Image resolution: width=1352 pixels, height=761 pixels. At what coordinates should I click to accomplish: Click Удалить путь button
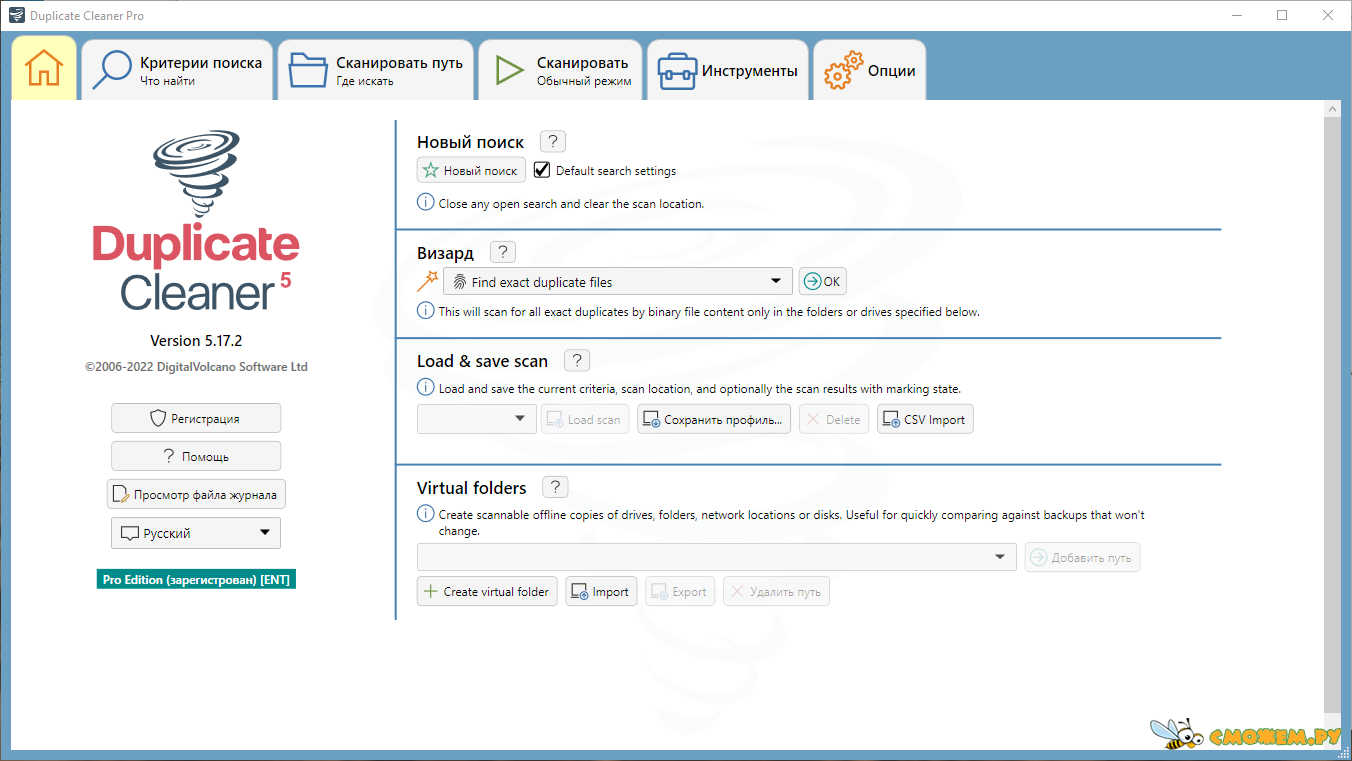point(776,591)
